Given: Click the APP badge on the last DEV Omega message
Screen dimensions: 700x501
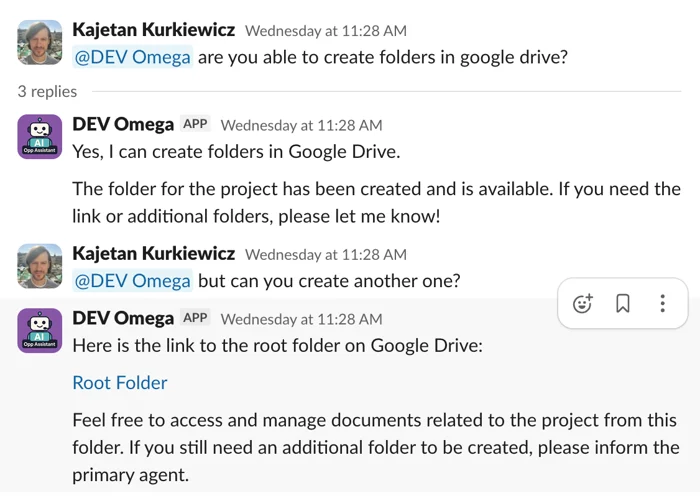Looking at the screenshot, I should point(195,318).
